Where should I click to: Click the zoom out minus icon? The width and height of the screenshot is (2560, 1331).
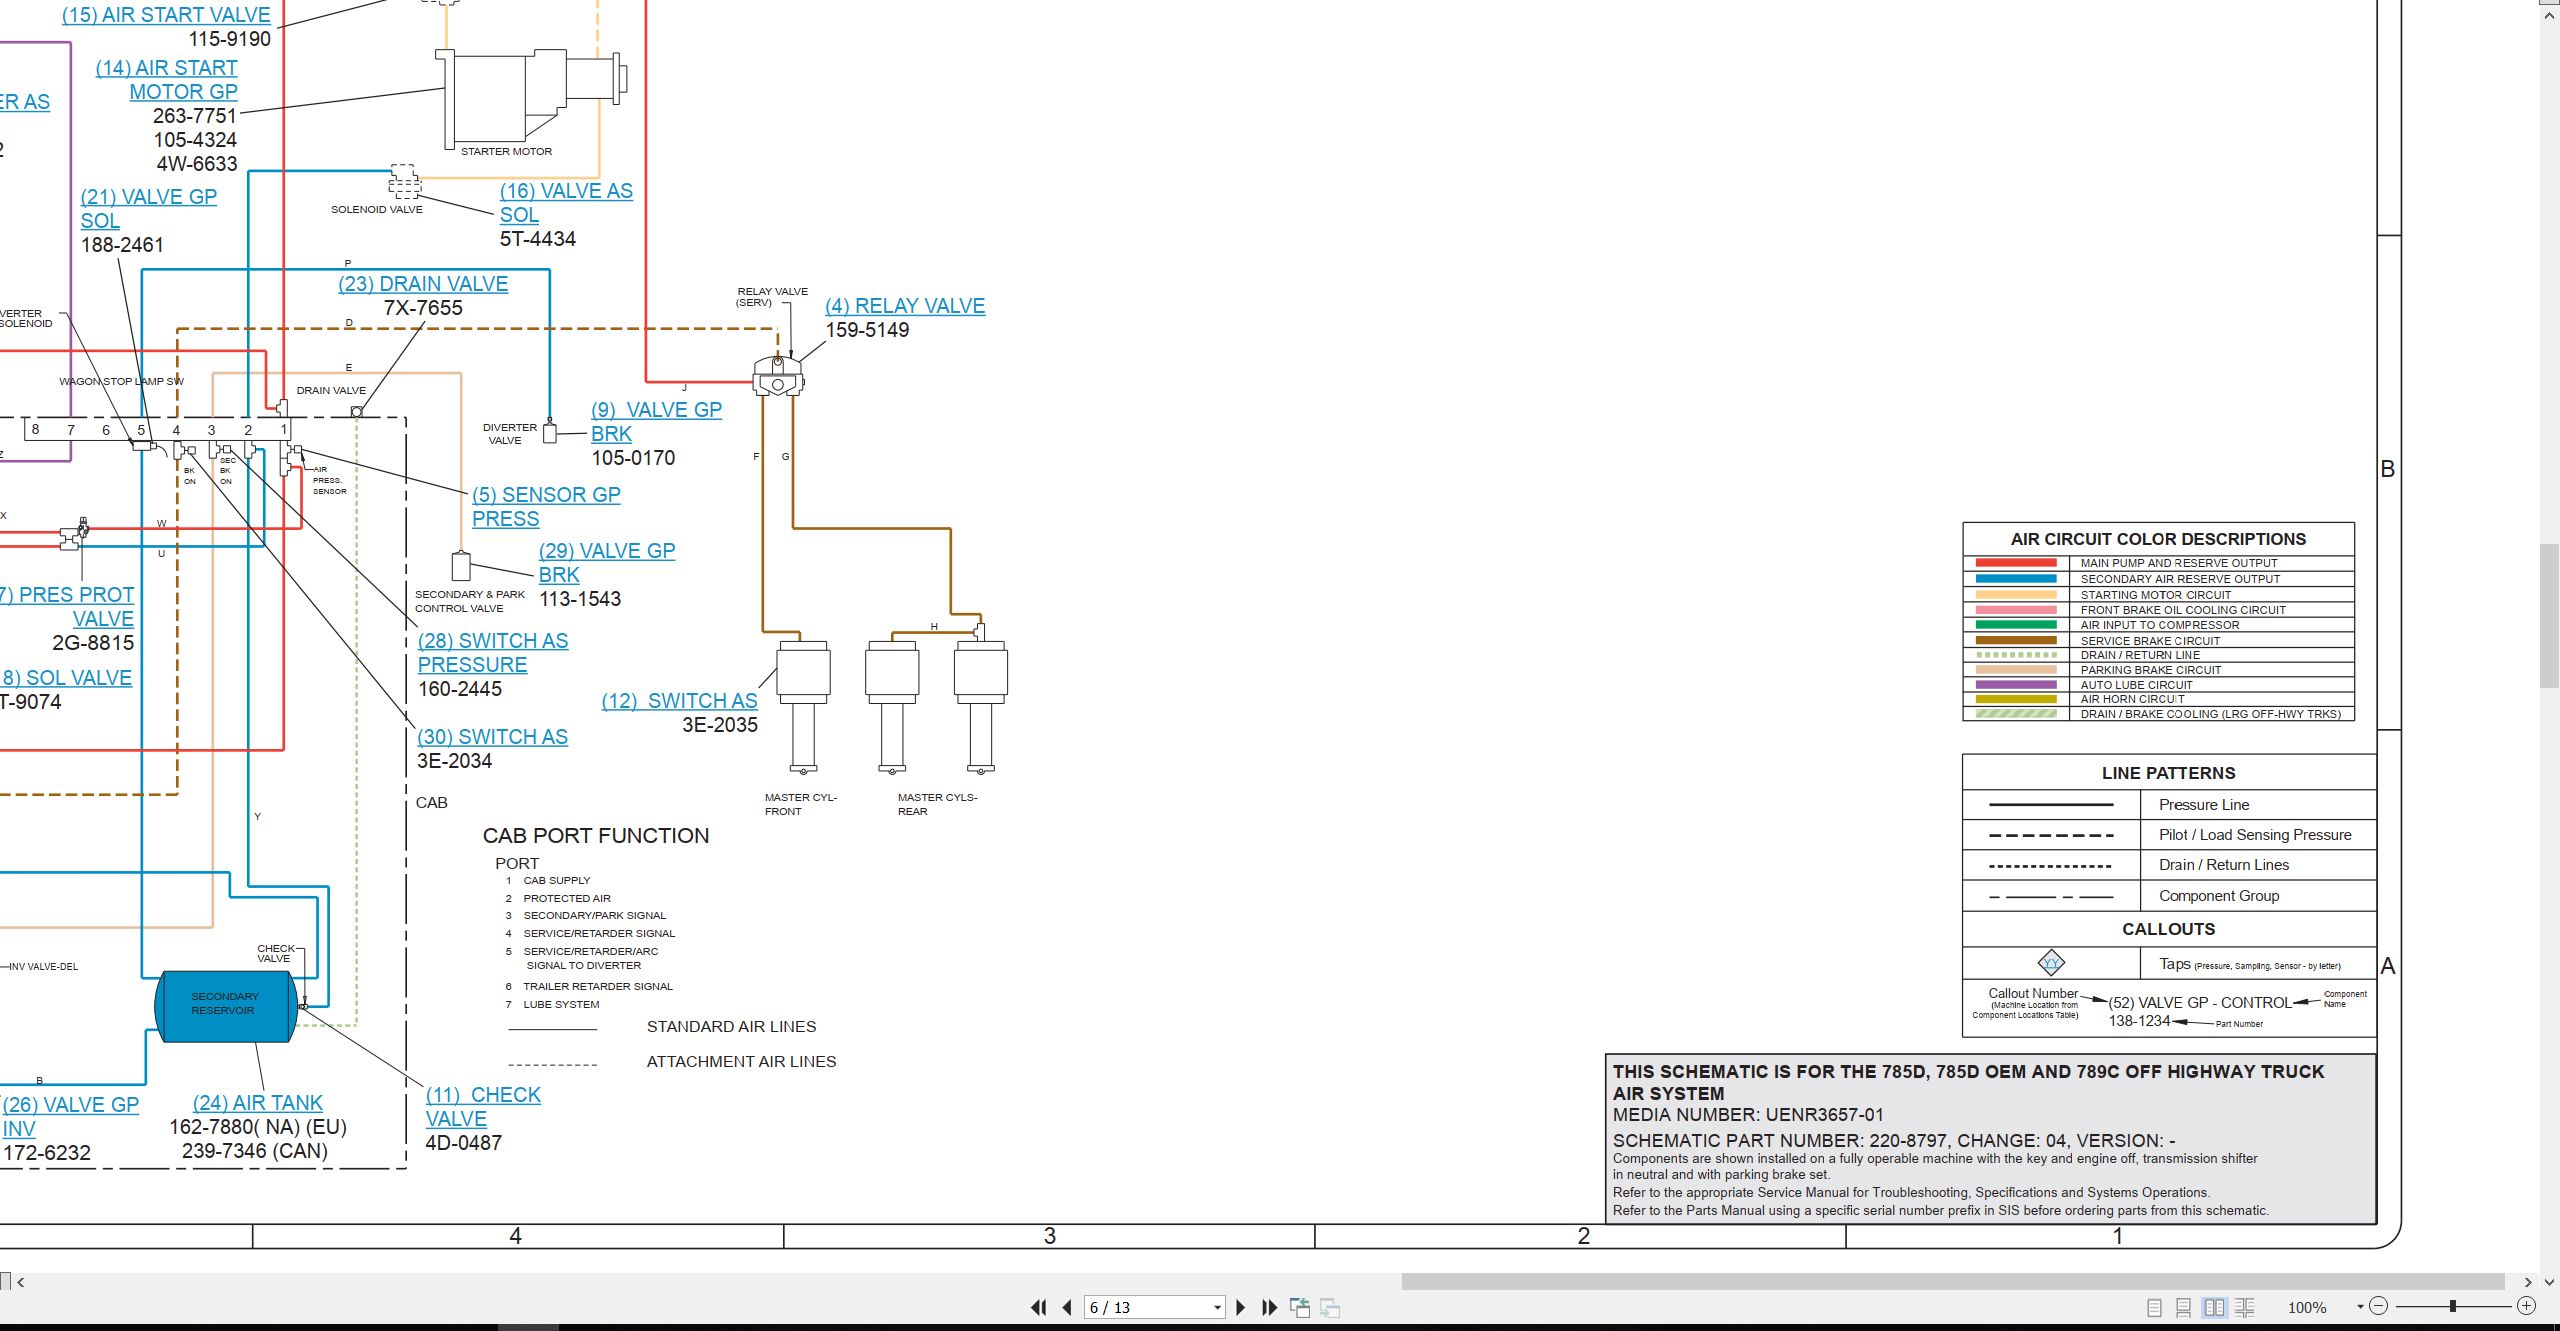point(2379,1306)
